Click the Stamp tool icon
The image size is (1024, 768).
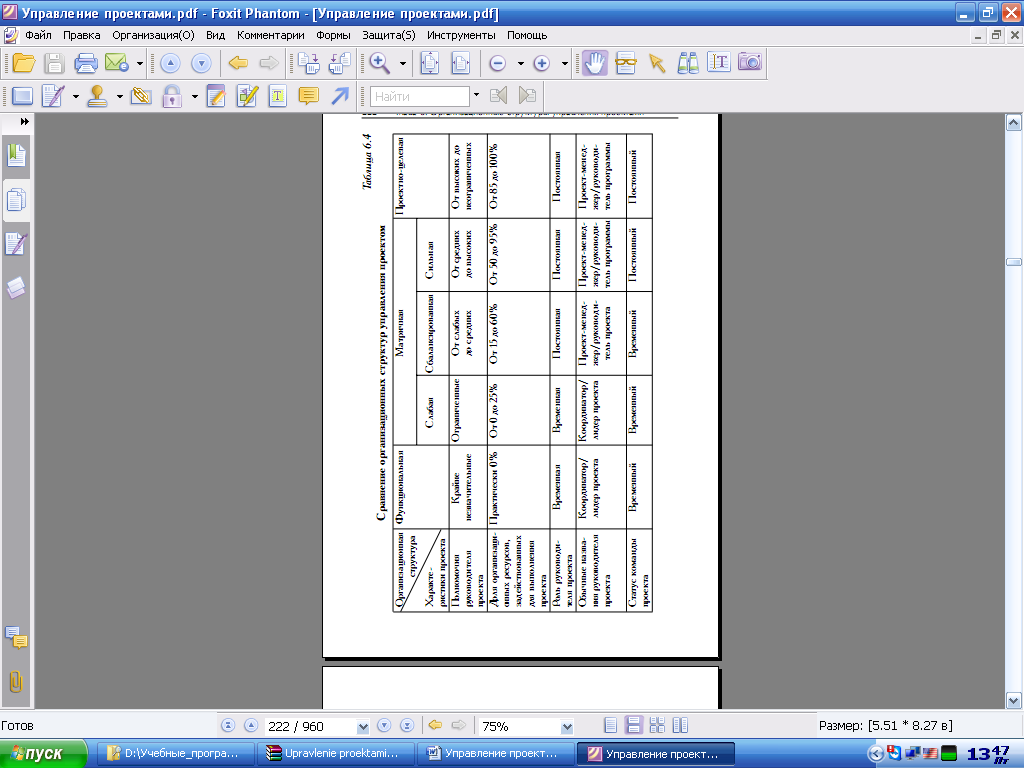[x=97, y=97]
